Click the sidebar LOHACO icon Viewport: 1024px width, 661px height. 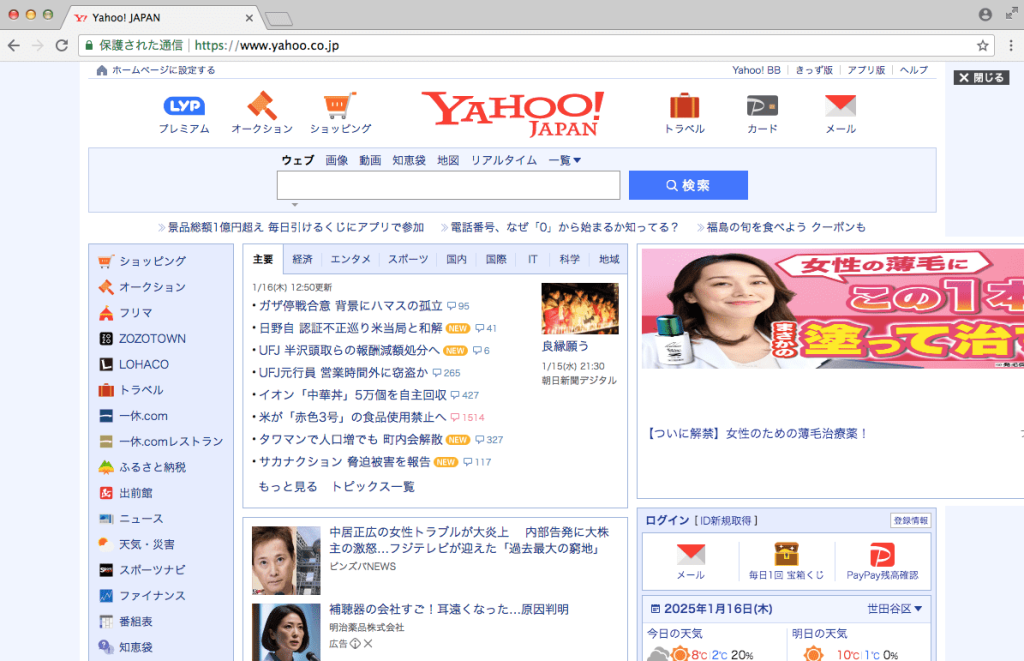pos(106,364)
